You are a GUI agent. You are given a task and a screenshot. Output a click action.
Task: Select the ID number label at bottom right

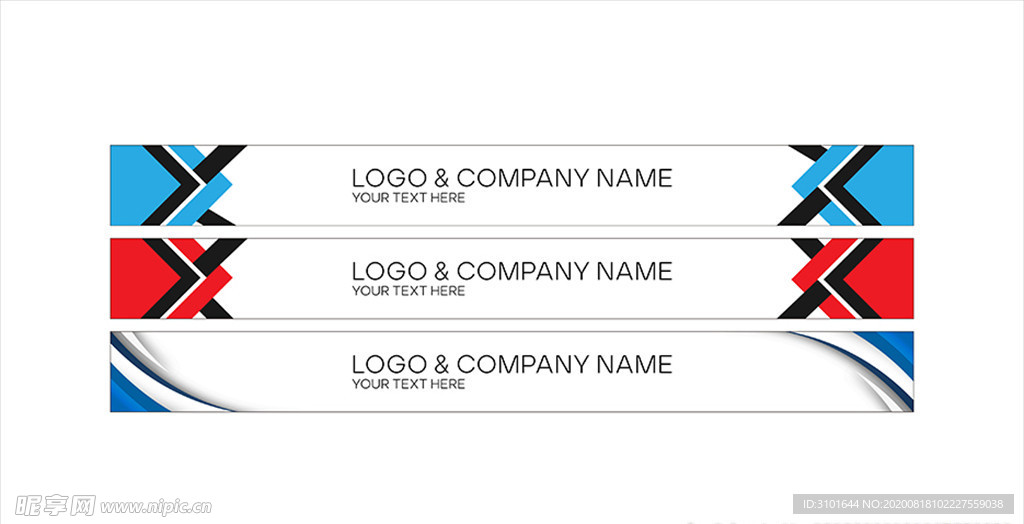pyautogui.click(x=903, y=504)
